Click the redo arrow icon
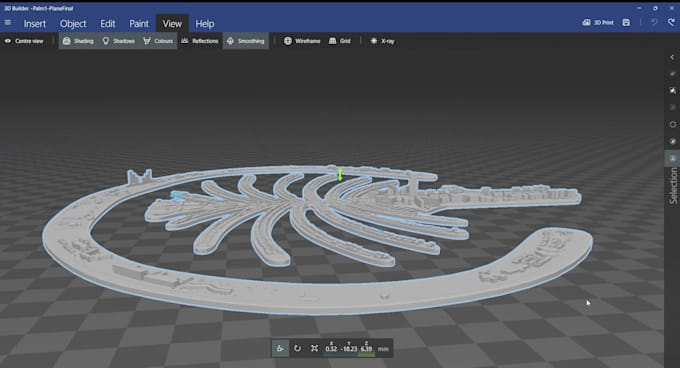Viewport: 680px width, 368px height. (671, 23)
